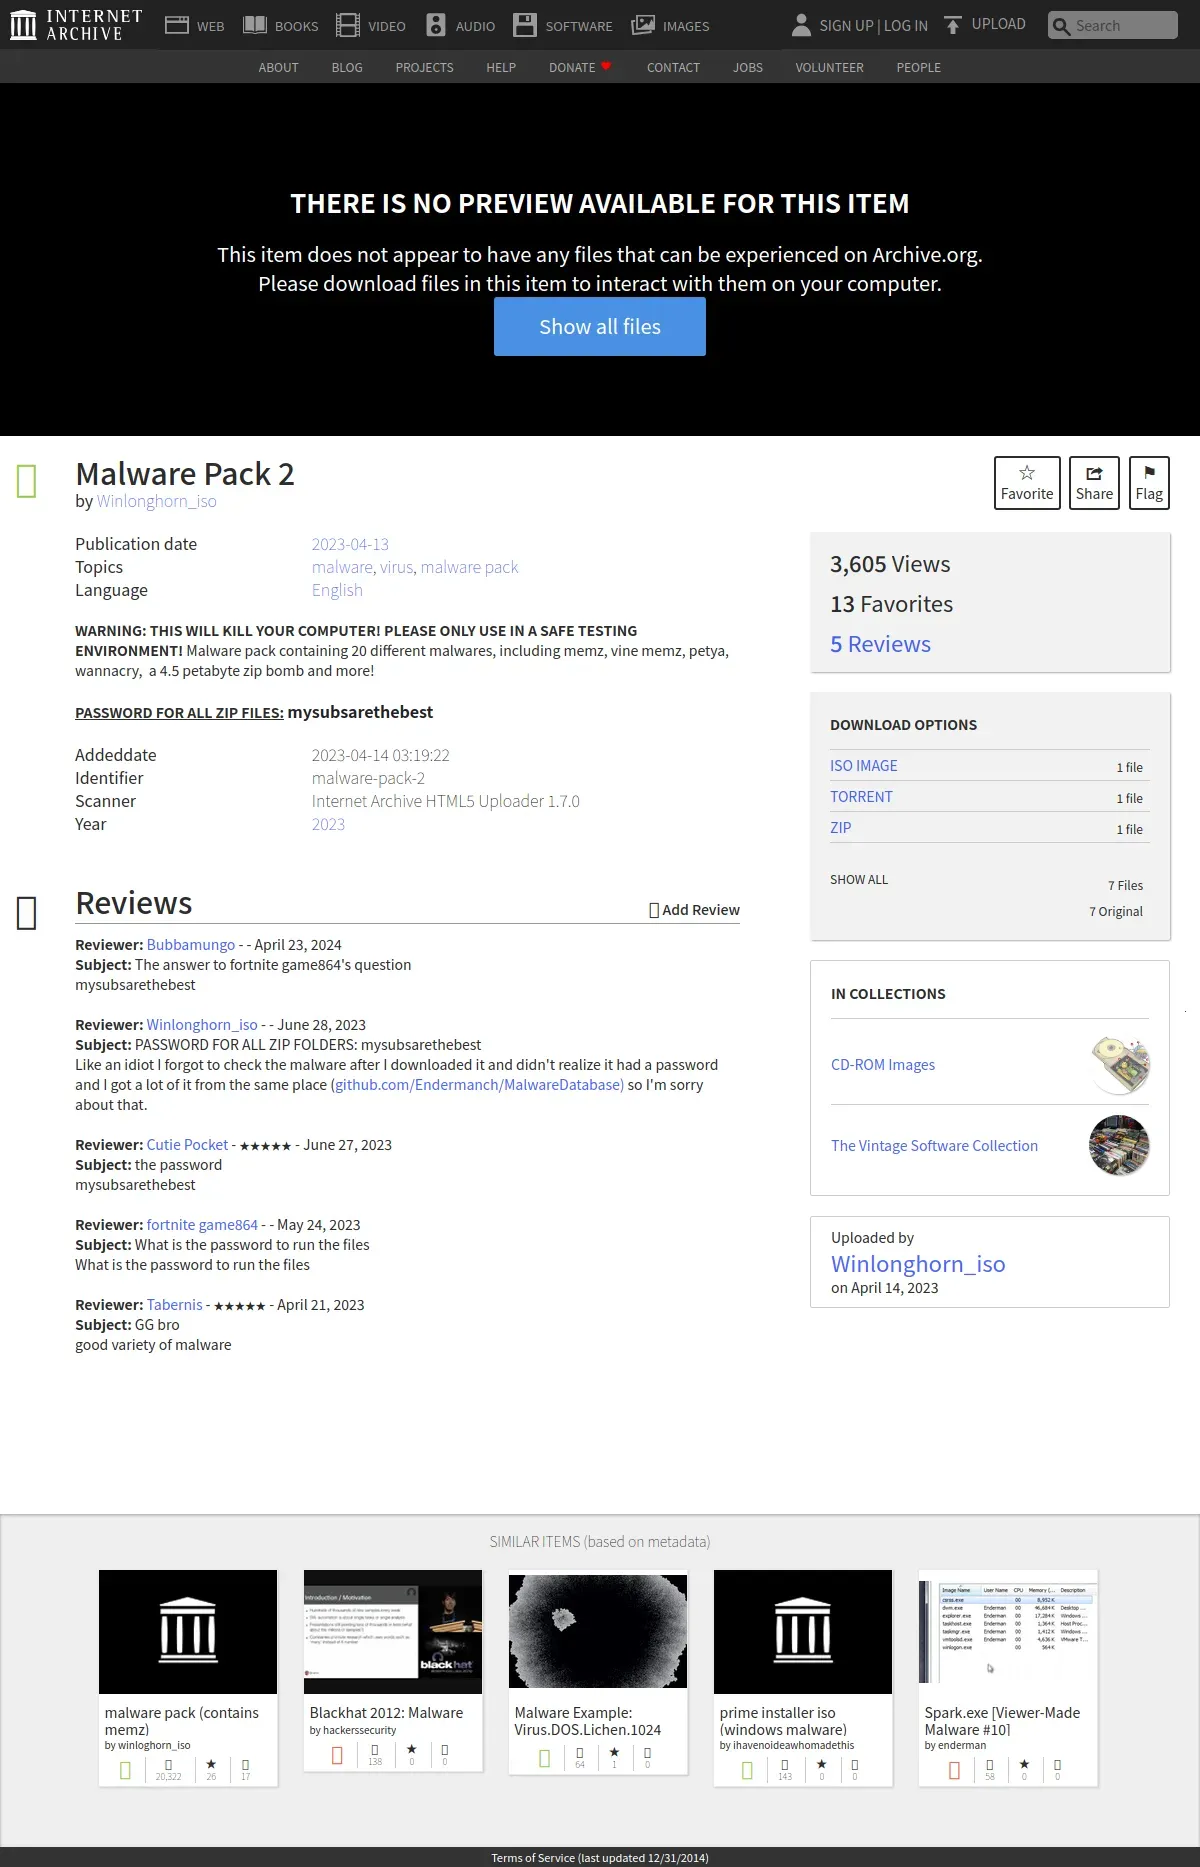
Task: Open uploader Winlonghorn_iso profile in Uploaded by box
Action: (x=918, y=1264)
